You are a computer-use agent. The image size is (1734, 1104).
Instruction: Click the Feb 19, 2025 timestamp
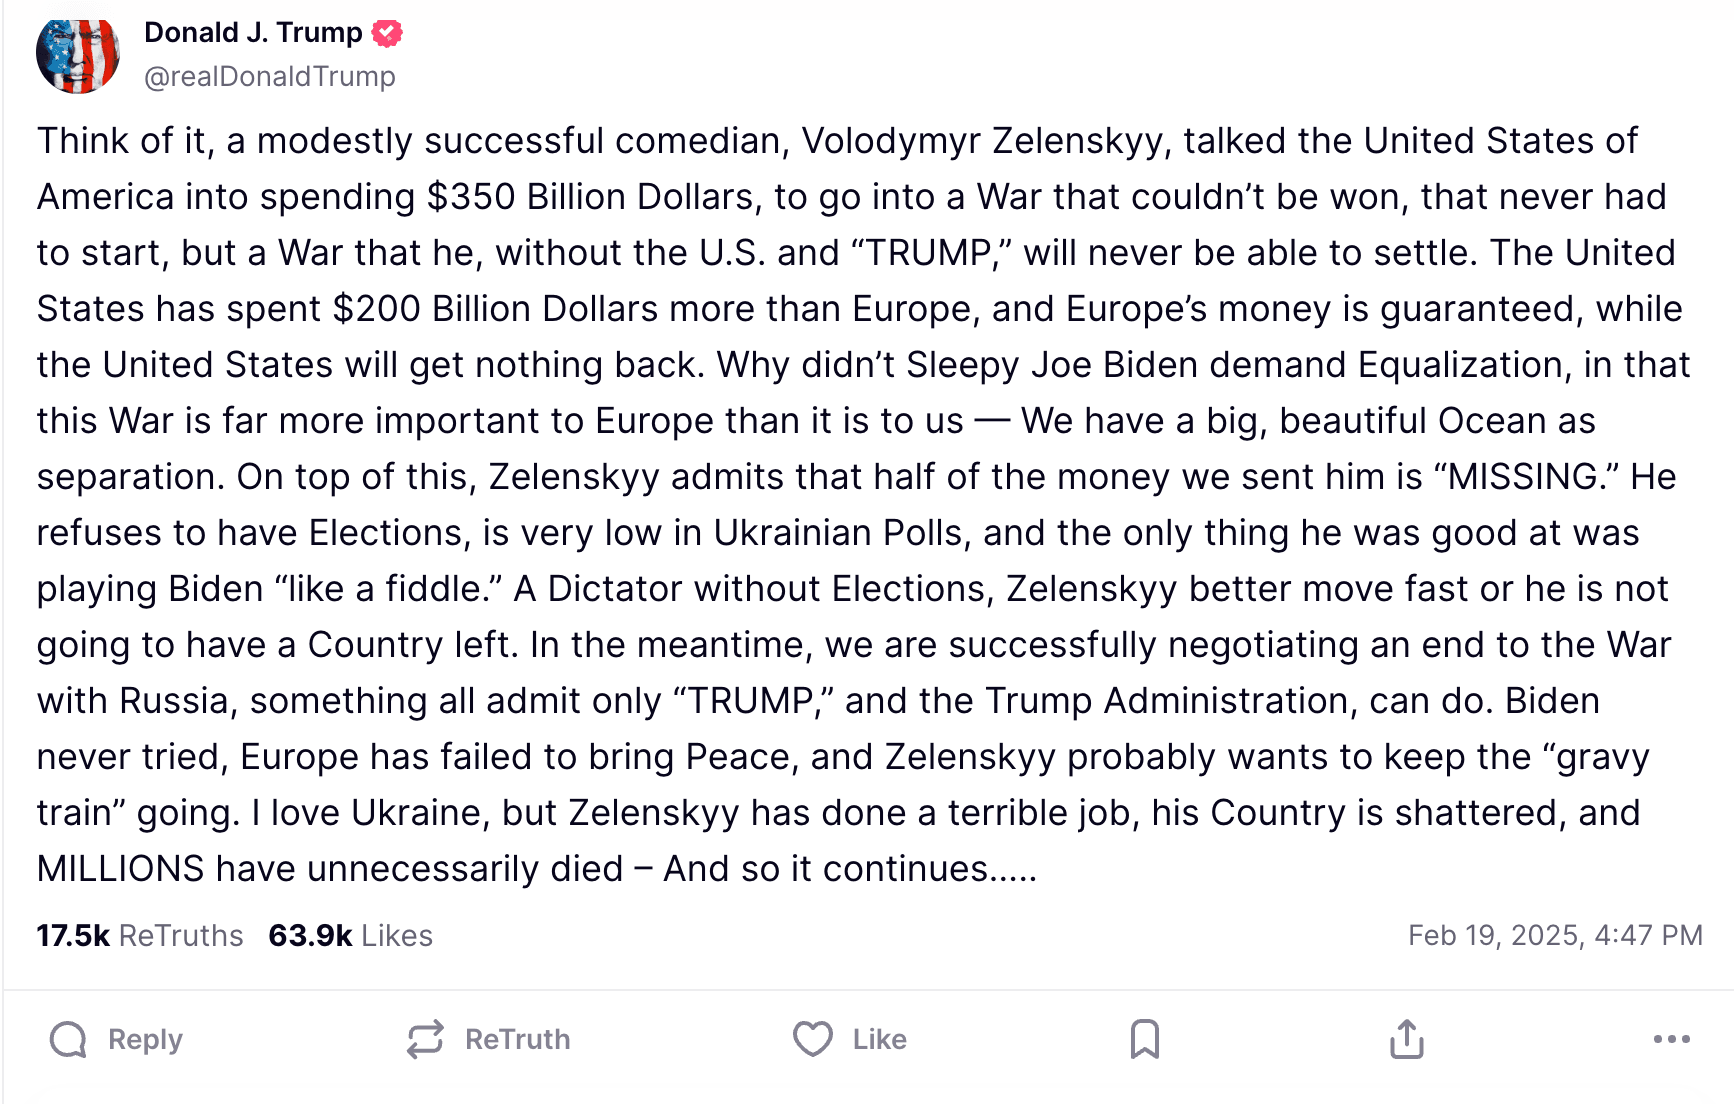click(1555, 936)
